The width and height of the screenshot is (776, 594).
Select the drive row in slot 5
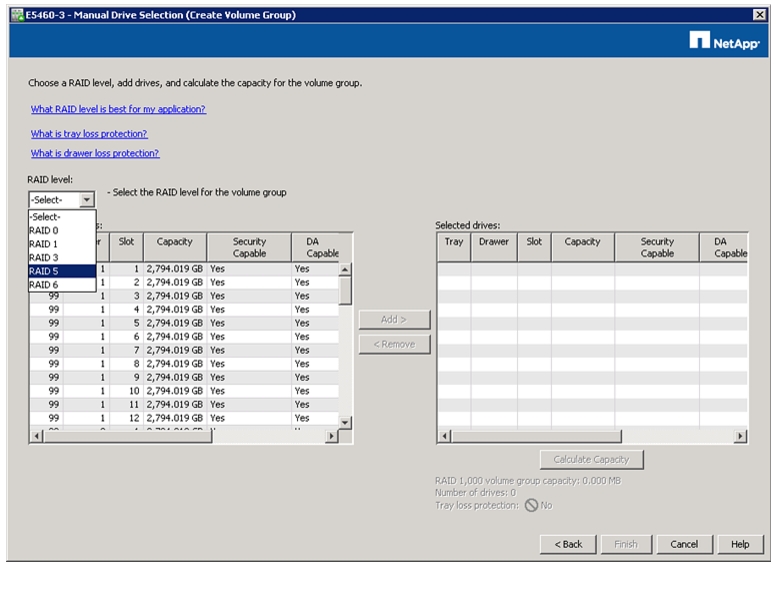click(x=184, y=323)
